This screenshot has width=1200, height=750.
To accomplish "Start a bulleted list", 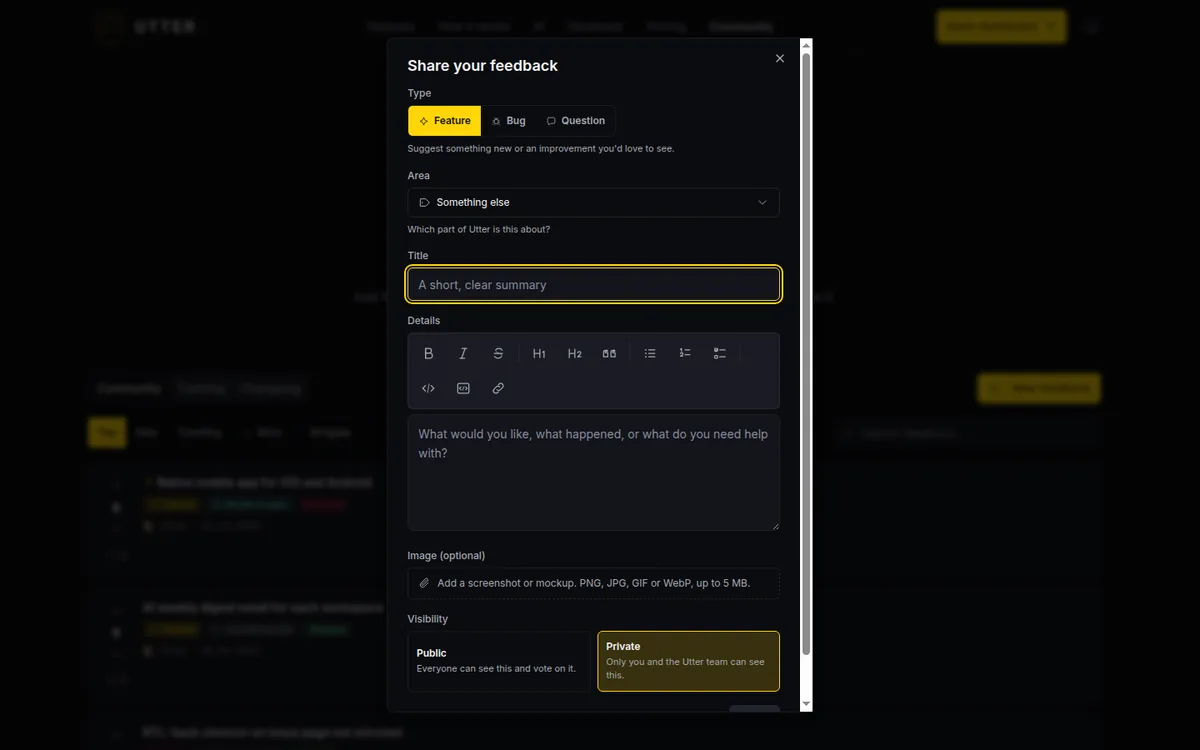I will pos(650,353).
